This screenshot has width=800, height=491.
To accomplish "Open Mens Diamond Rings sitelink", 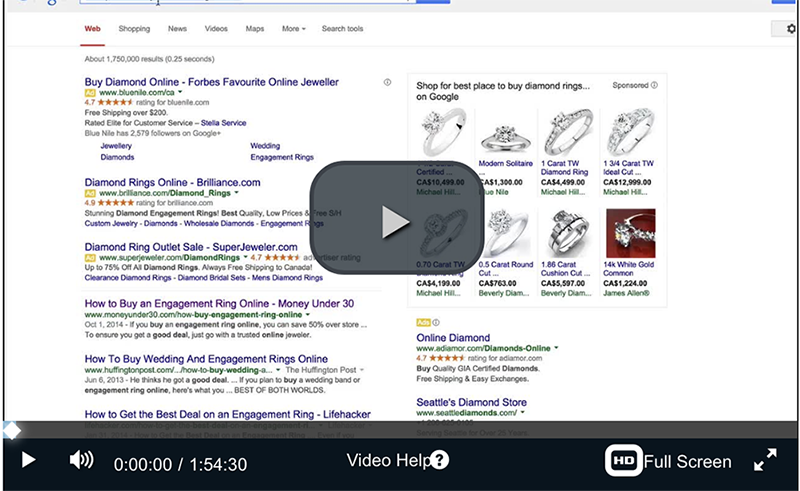I will click(x=287, y=278).
